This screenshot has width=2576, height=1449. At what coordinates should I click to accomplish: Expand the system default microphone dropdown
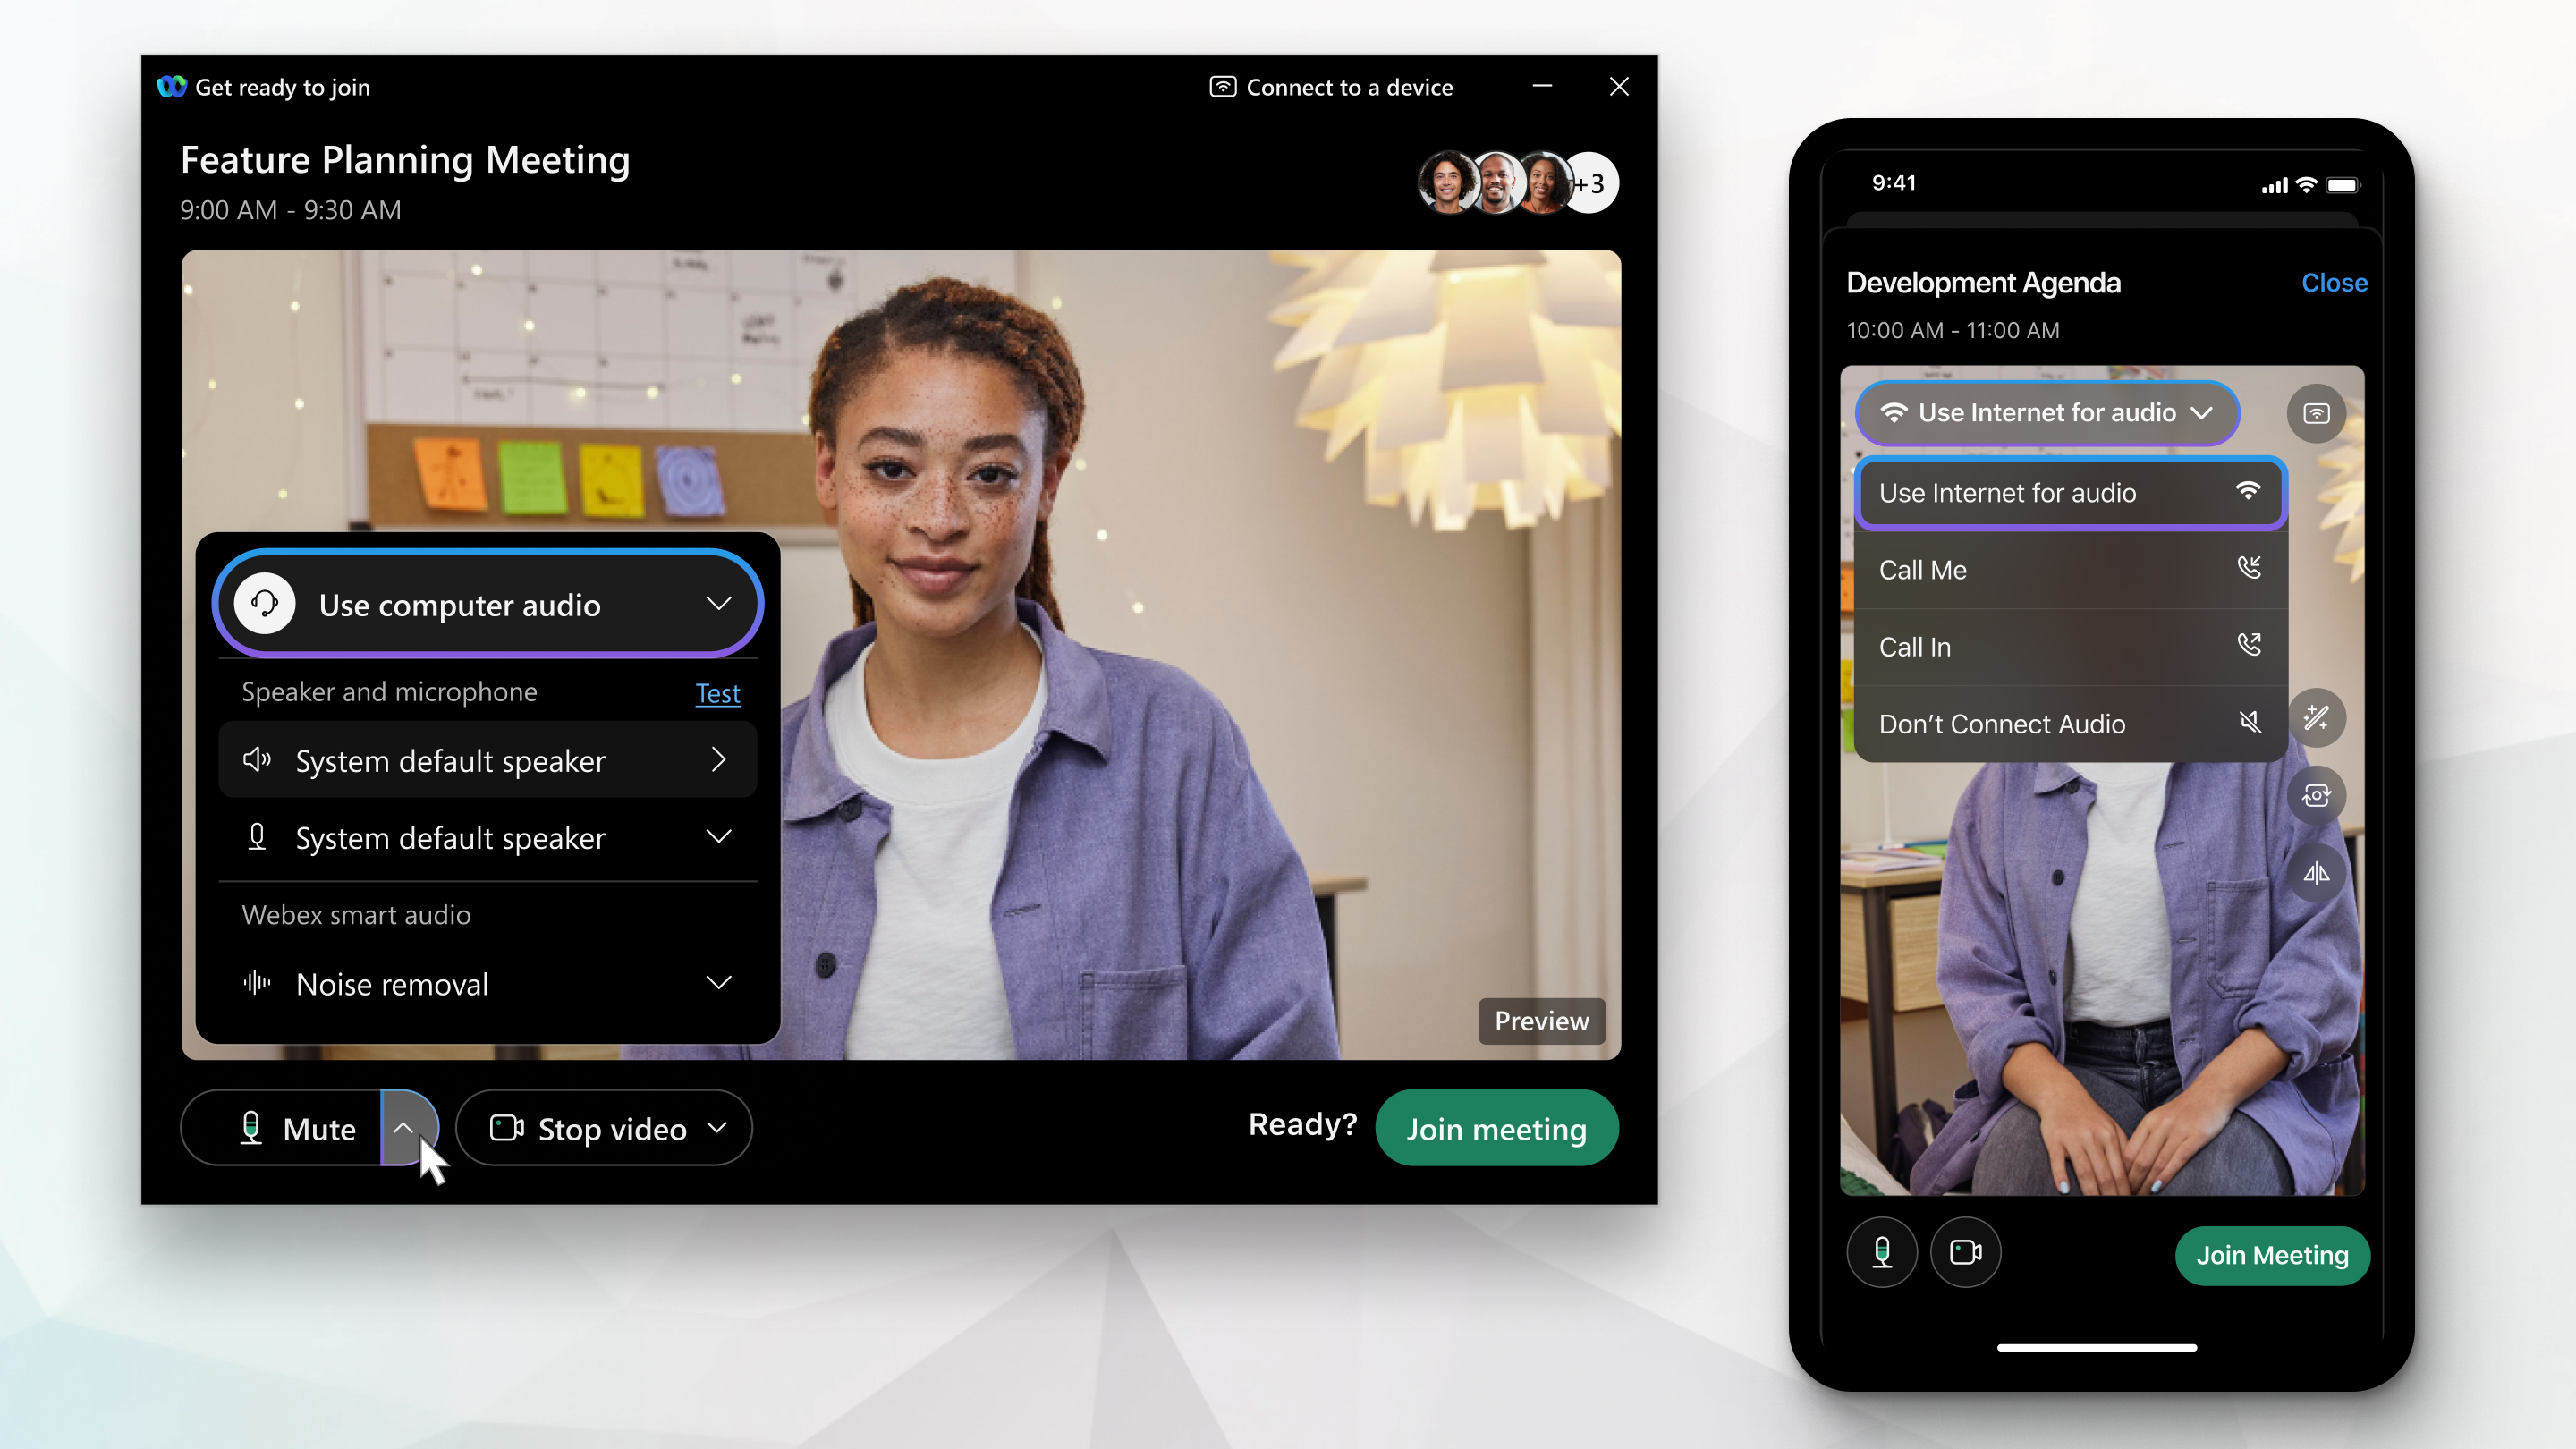click(x=720, y=837)
